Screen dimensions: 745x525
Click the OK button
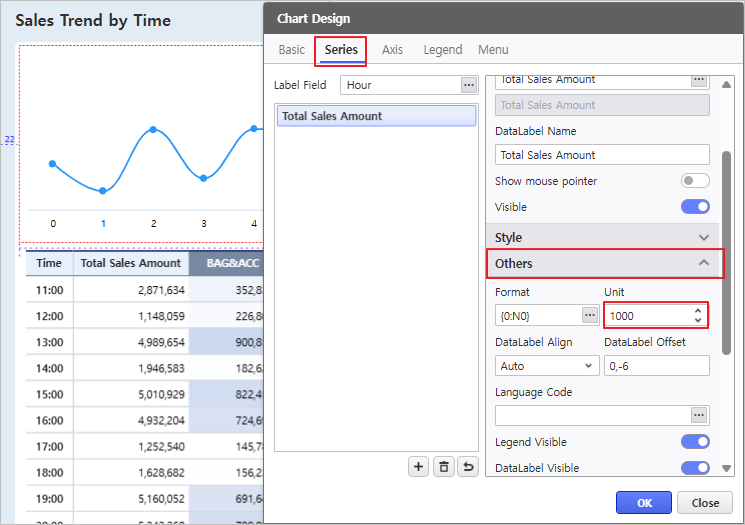tap(643, 502)
